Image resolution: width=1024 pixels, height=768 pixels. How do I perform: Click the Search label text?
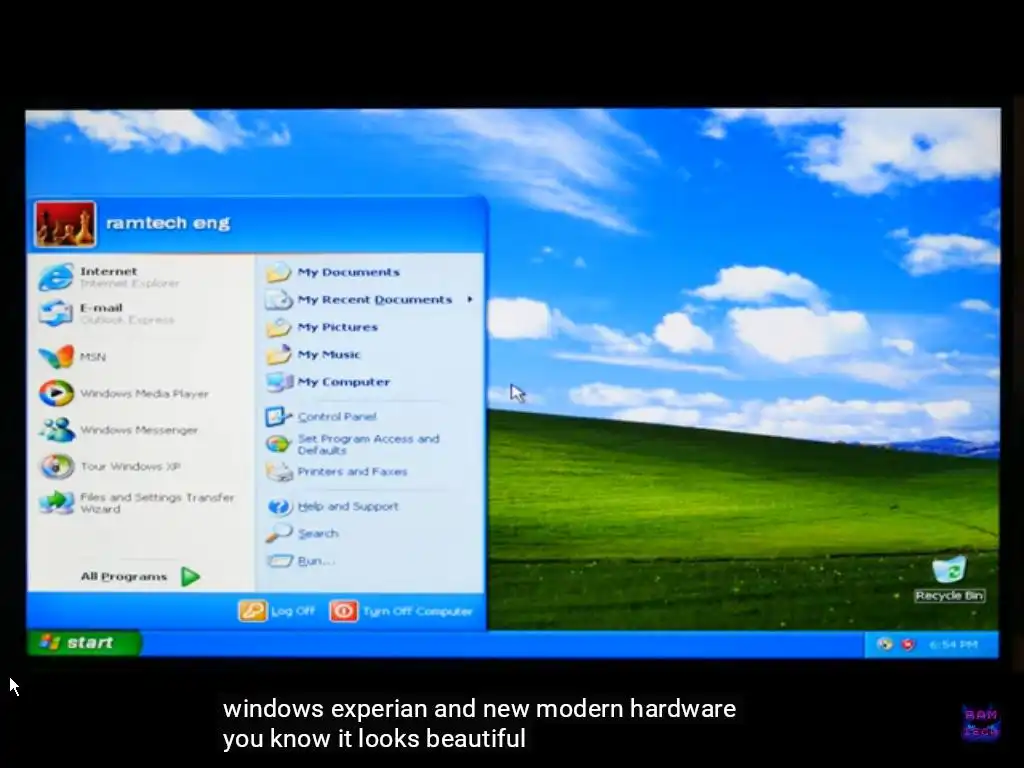318,534
